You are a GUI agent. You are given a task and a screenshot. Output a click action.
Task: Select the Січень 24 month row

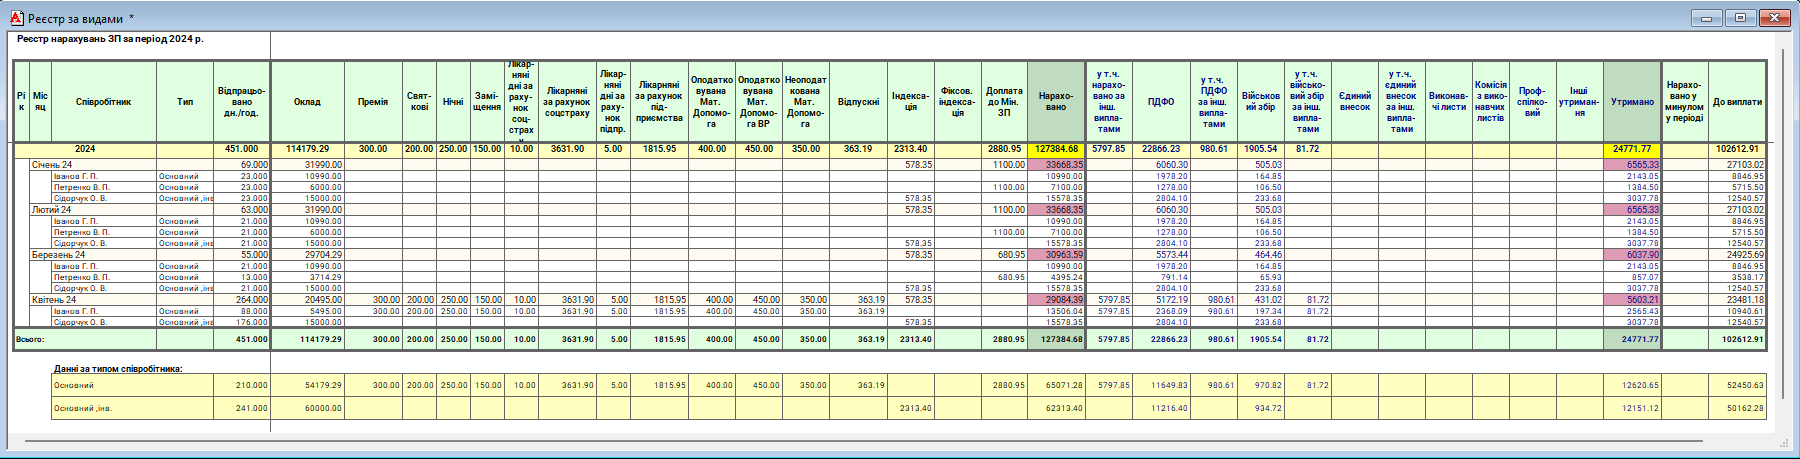(x=52, y=165)
